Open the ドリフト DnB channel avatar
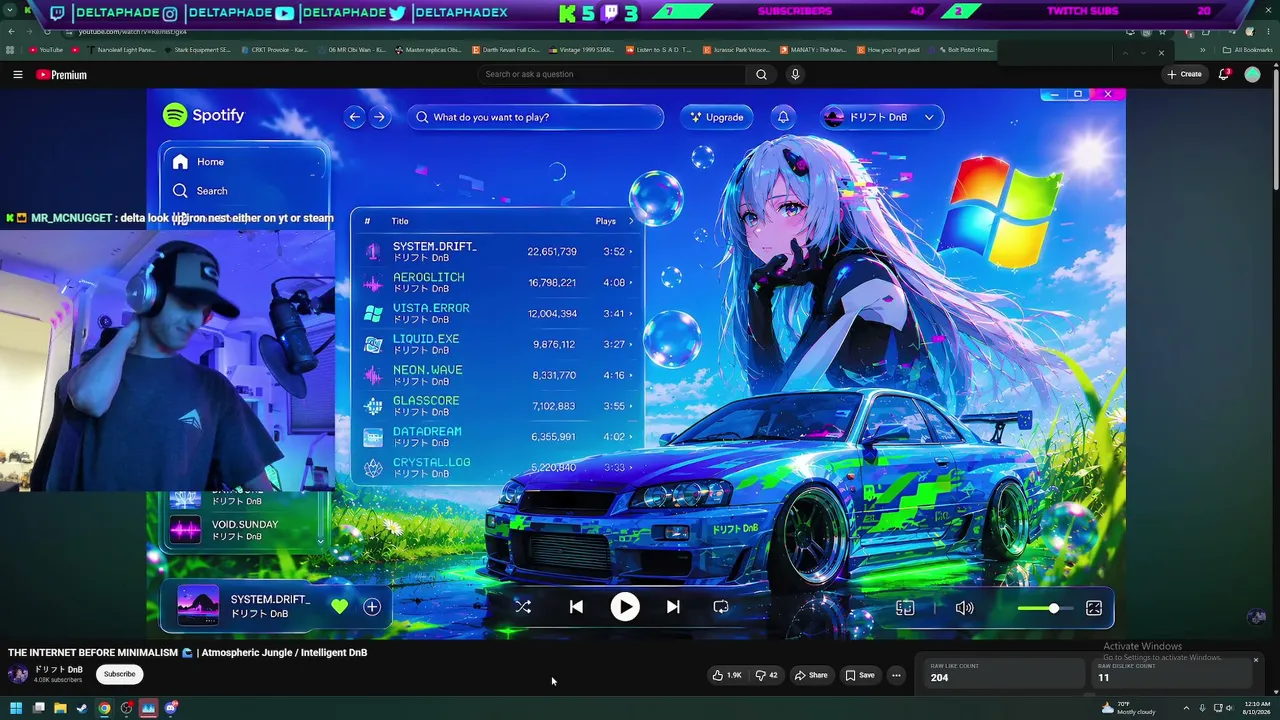1280x720 pixels. [18, 674]
